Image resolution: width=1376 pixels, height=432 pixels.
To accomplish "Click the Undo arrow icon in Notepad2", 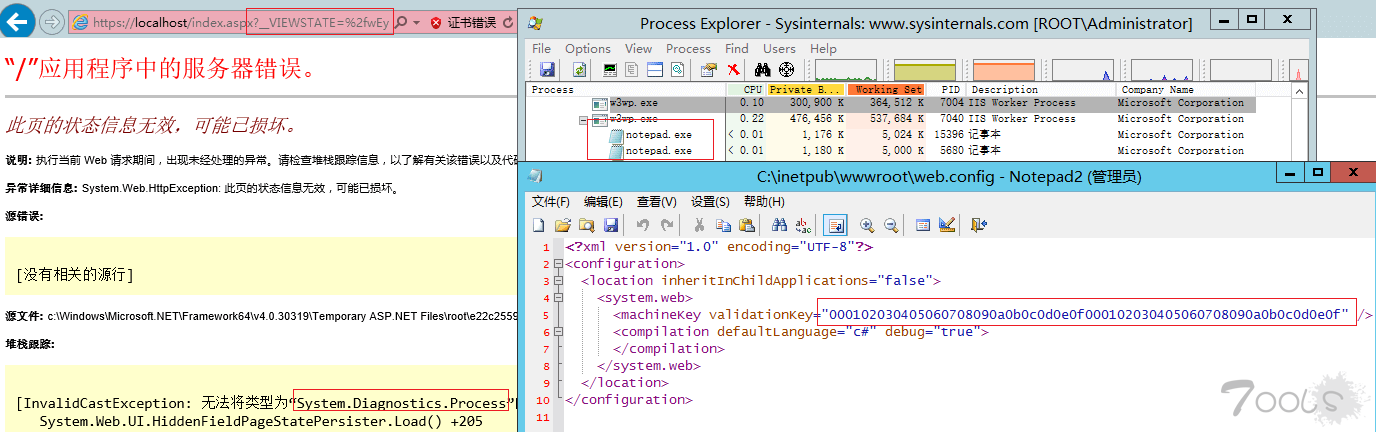I will click(643, 225).
